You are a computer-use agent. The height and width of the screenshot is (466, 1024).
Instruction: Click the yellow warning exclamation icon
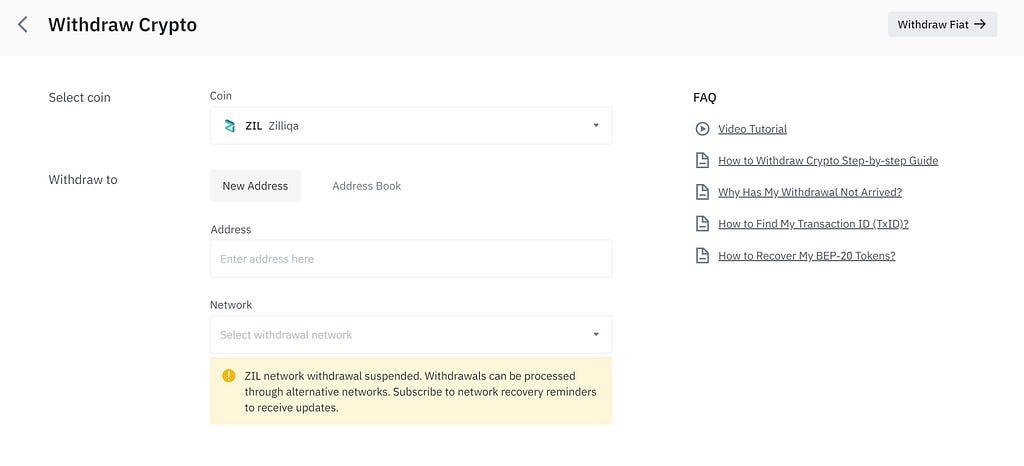(x=229, y=376)
